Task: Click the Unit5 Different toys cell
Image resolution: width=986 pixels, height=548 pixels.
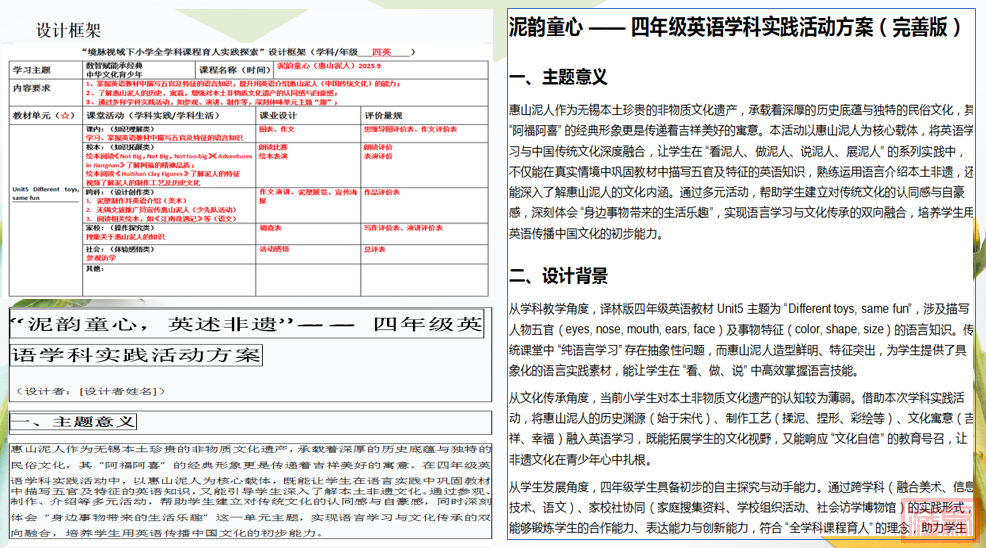Action: click(44, 192)
